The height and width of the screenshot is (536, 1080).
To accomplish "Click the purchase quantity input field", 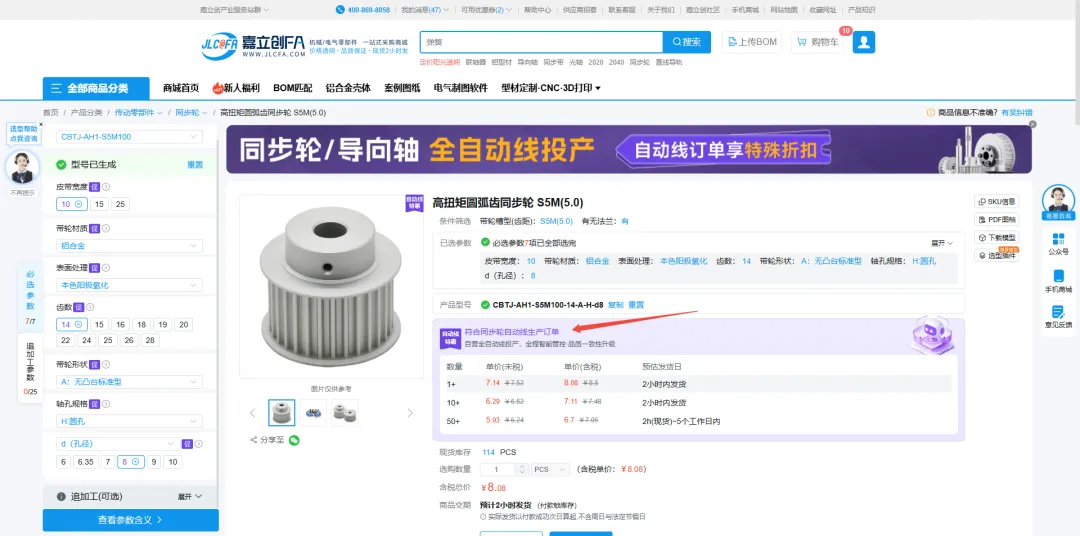I will coord(504,469).
